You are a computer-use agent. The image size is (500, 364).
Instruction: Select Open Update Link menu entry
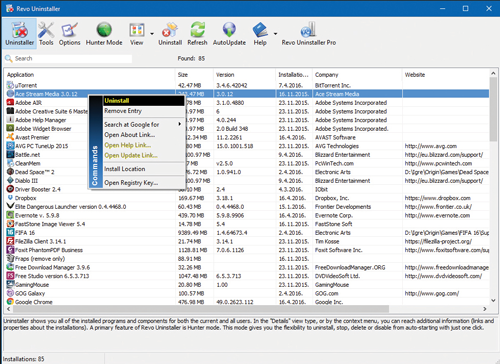tap(143, 155)
